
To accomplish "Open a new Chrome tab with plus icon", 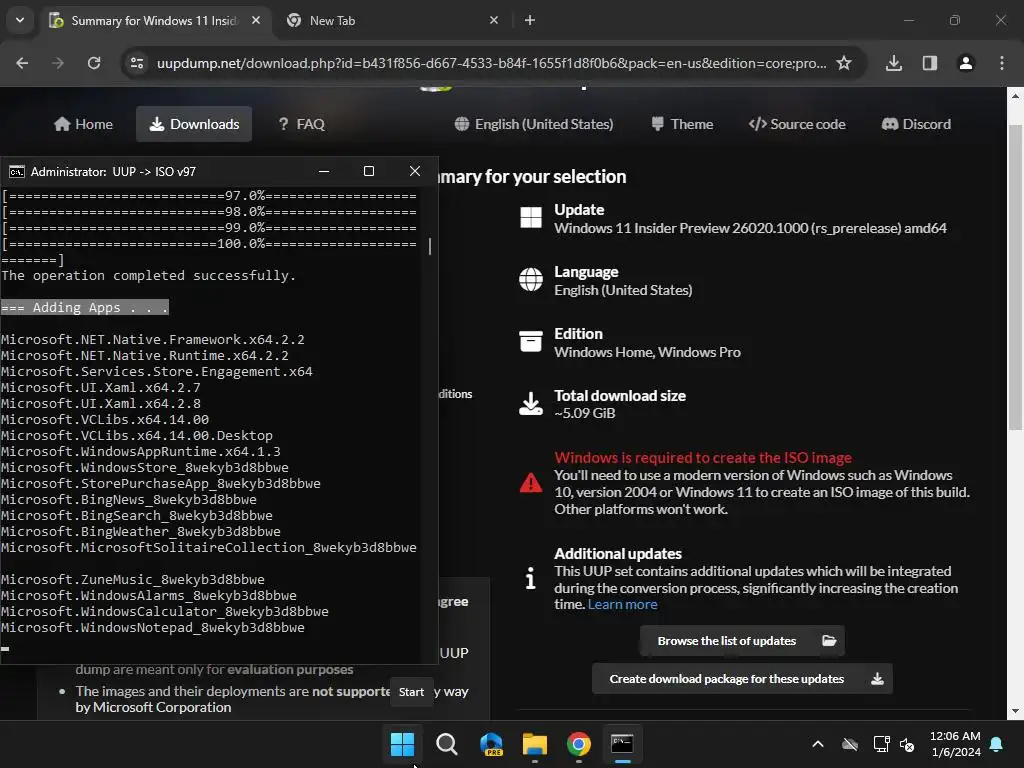I will (530, 20).
